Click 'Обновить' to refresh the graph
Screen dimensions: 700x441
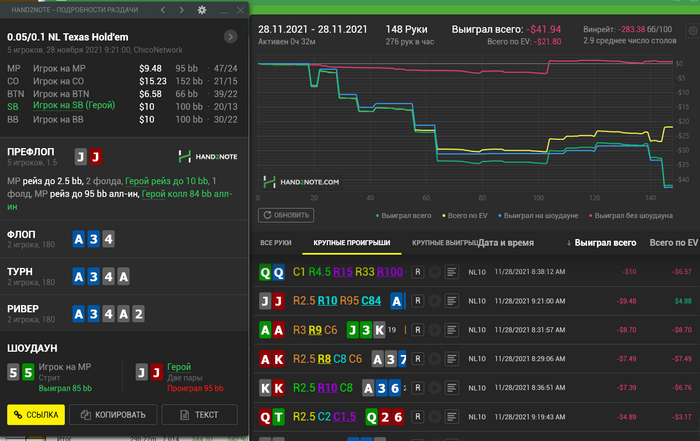point(285,215)
